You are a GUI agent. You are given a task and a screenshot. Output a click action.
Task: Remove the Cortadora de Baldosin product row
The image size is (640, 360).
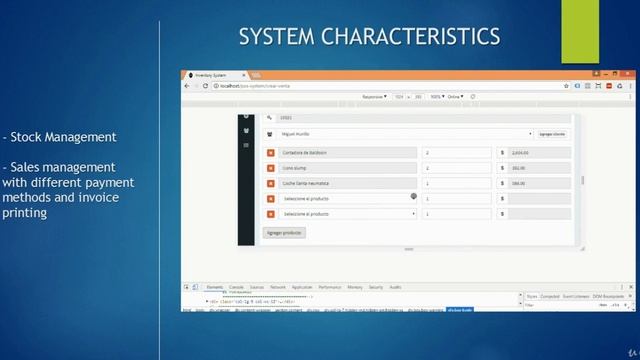(x=271, y=153)
